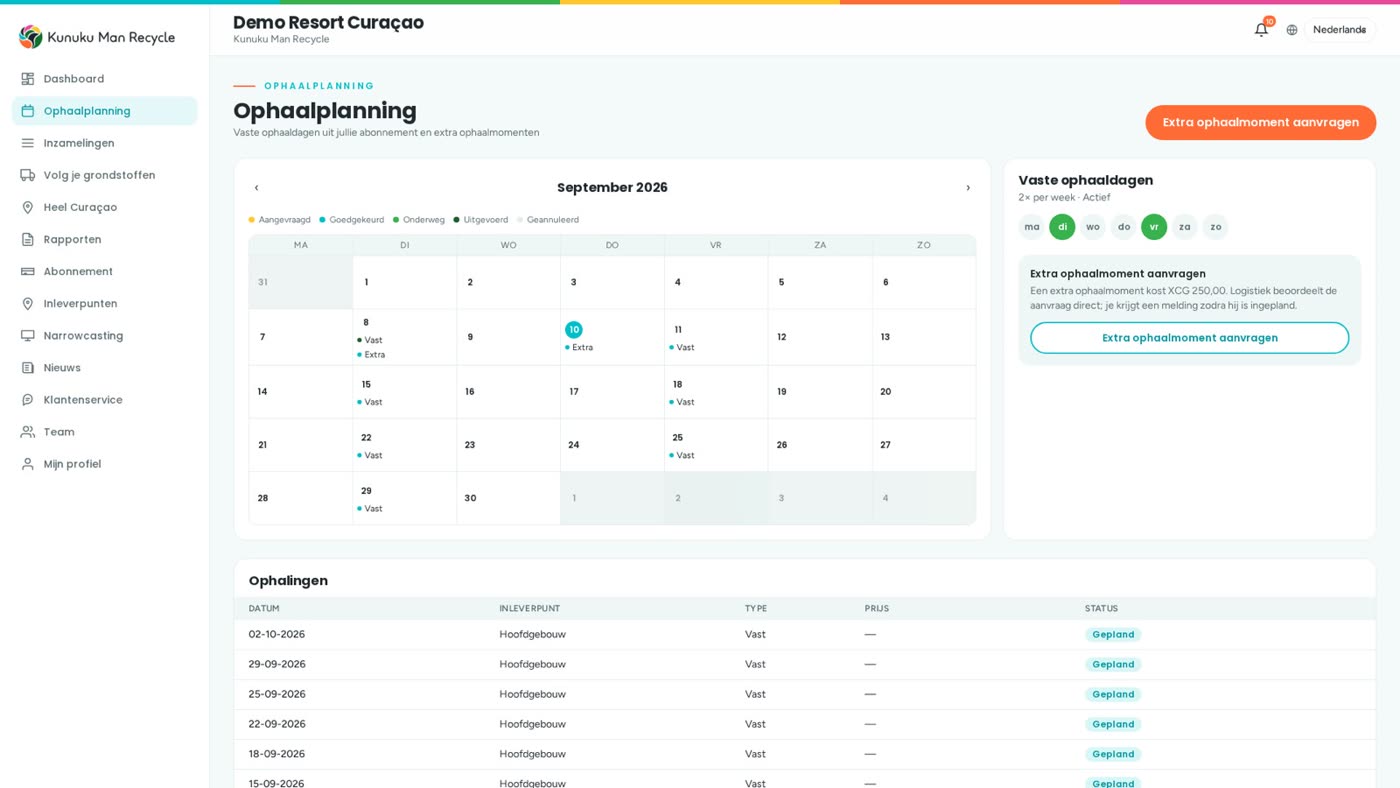Open notifications bell icon
This screenshot has height=788, width=1400.
[1261, 29]
